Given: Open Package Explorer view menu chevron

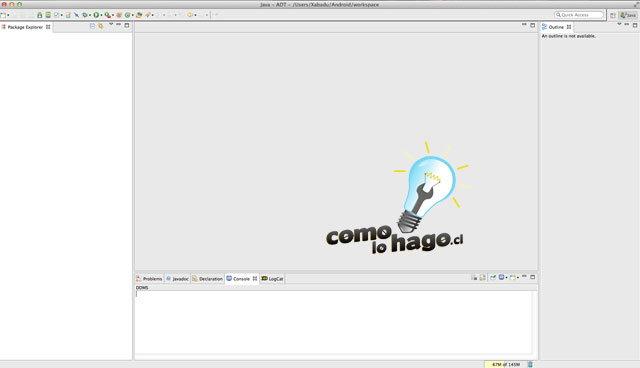Looking at the screenshot, I should [x=111, y=24].
